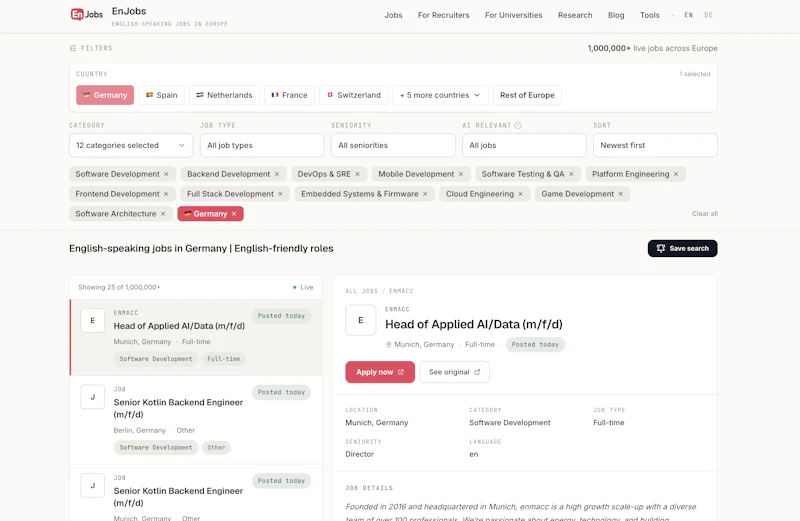Click J logo of Berlin Kotlin job

[92, 397]
